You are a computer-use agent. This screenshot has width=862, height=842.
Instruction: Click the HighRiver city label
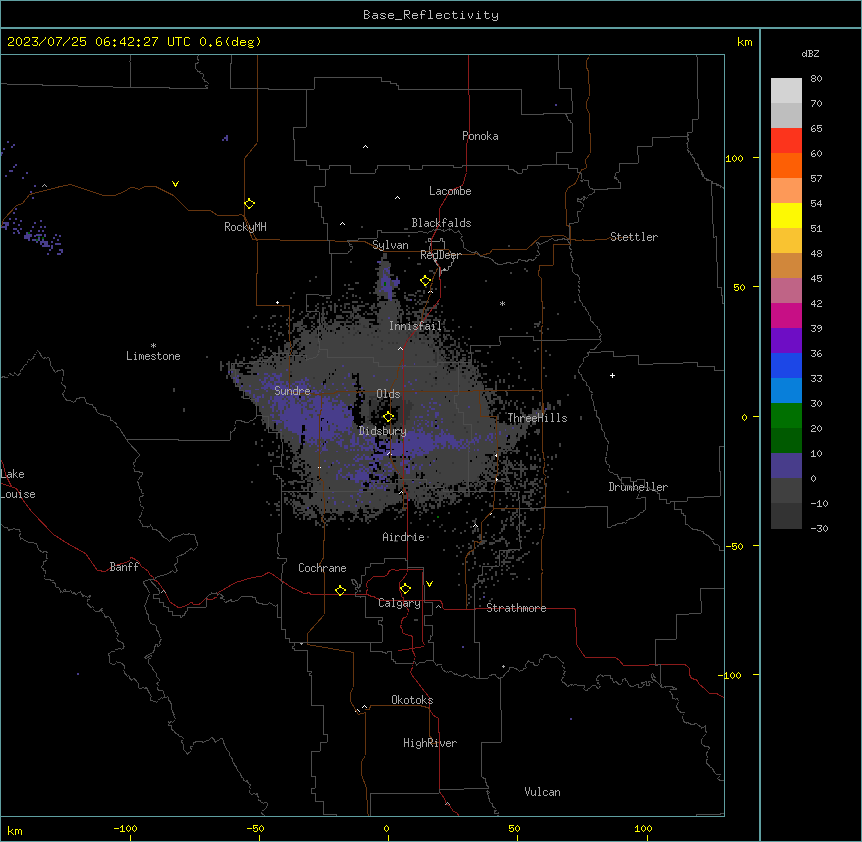[x=430, y=743]
